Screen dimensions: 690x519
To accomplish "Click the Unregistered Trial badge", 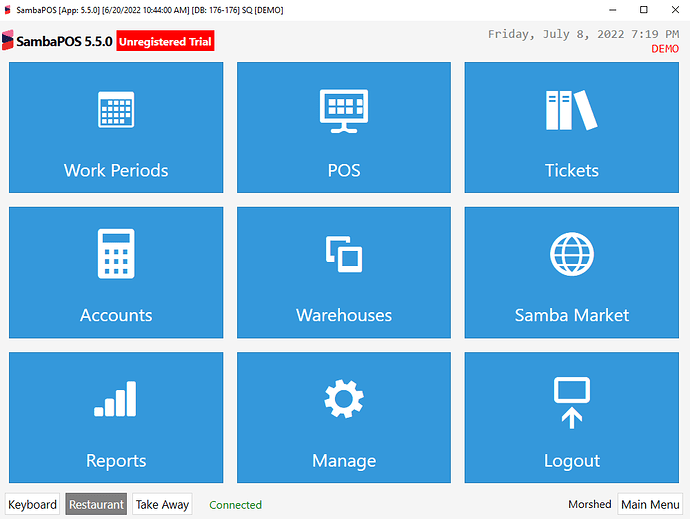I will (165, 41).
